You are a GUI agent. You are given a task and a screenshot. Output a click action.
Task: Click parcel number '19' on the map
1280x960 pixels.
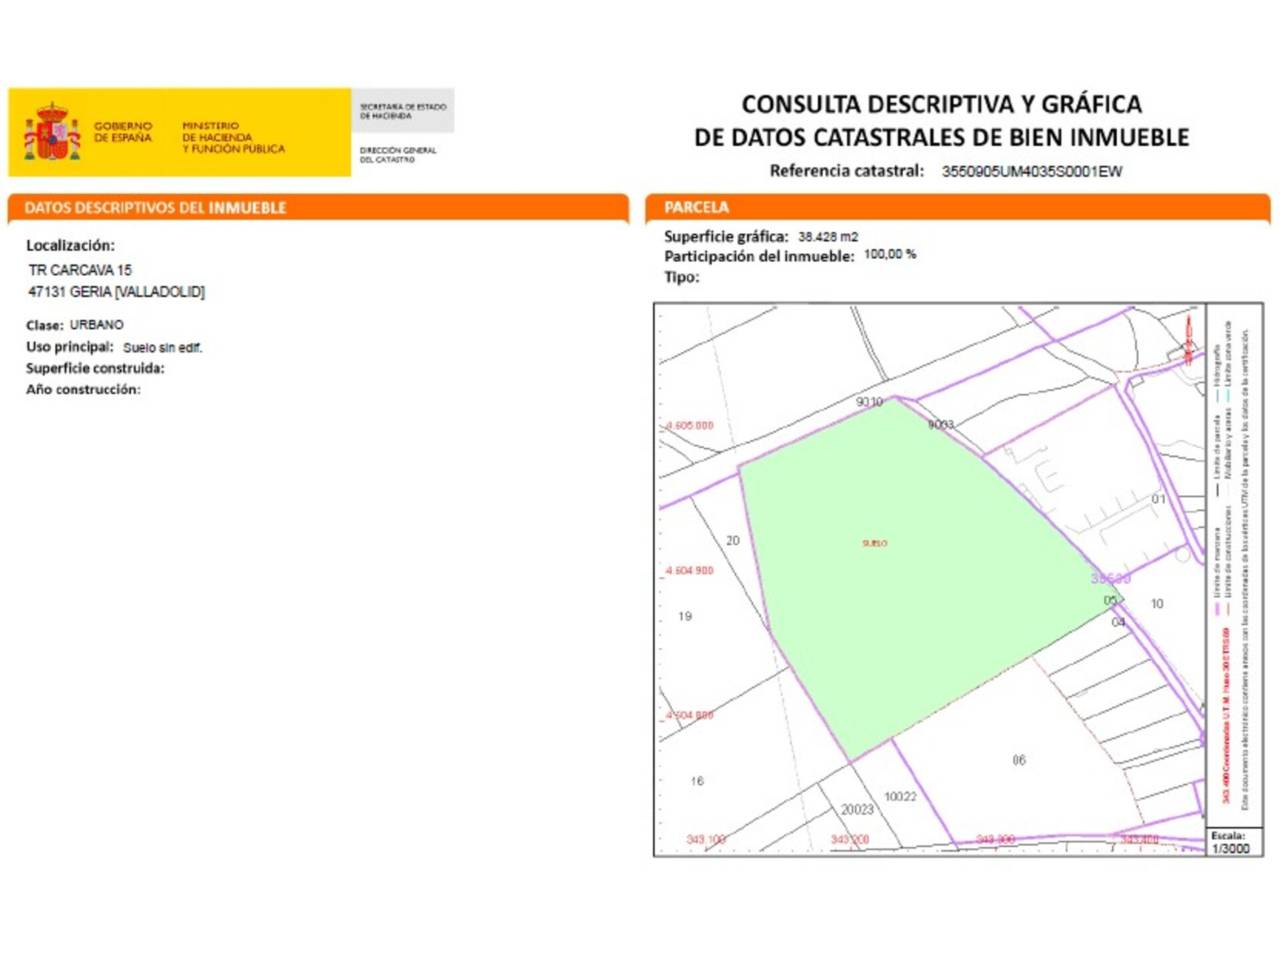point(685,616)
